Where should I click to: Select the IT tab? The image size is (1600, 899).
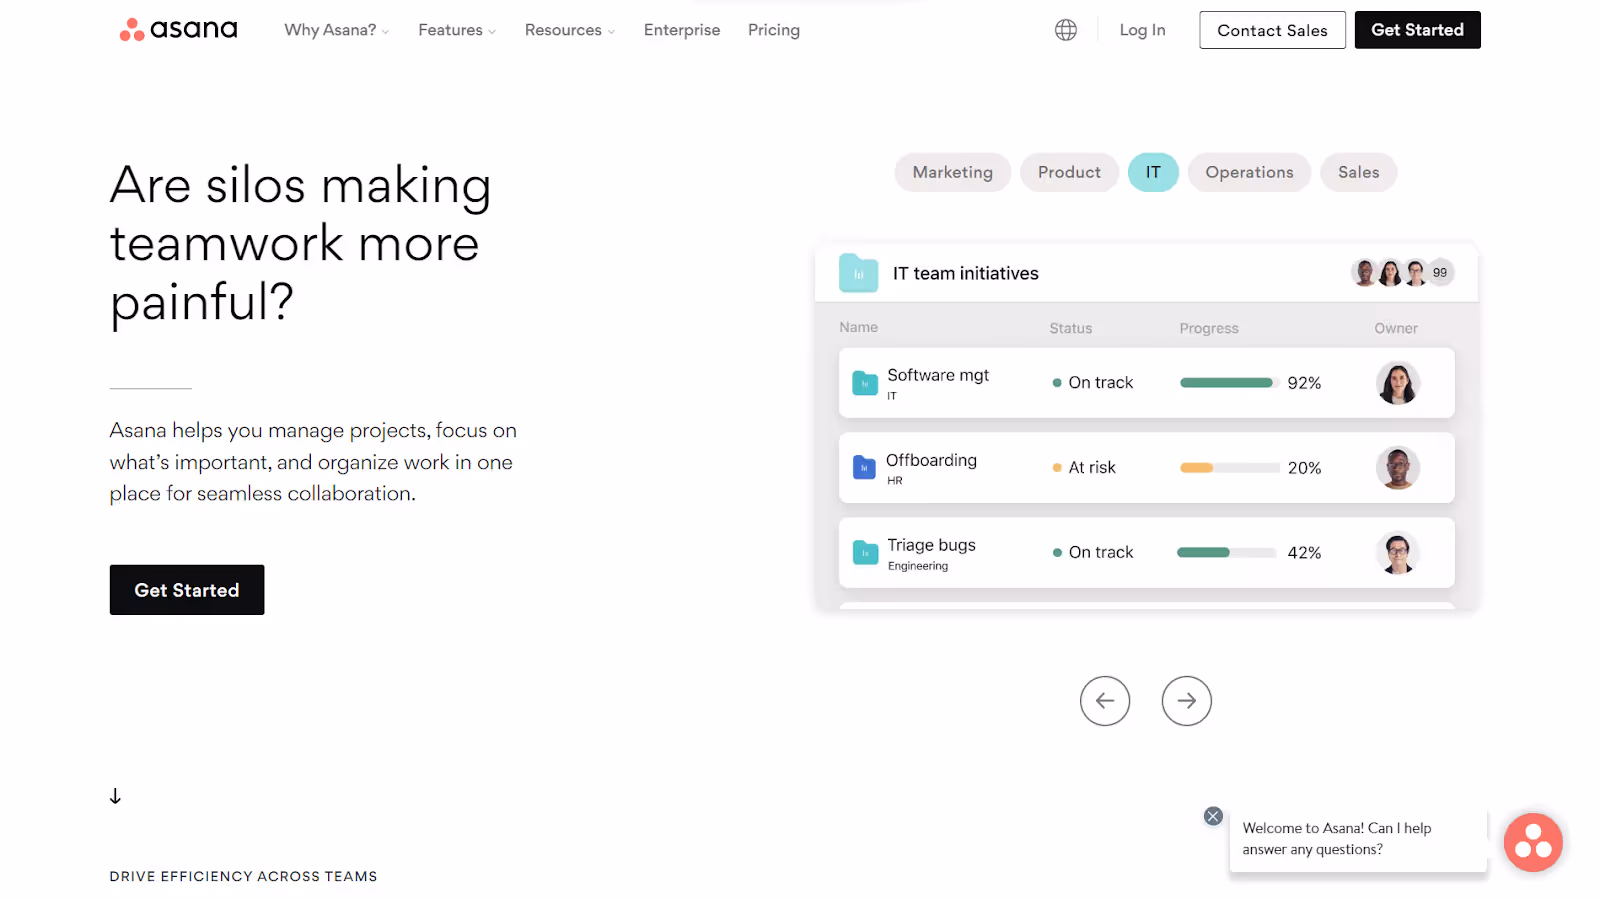tap(1153, 172)
